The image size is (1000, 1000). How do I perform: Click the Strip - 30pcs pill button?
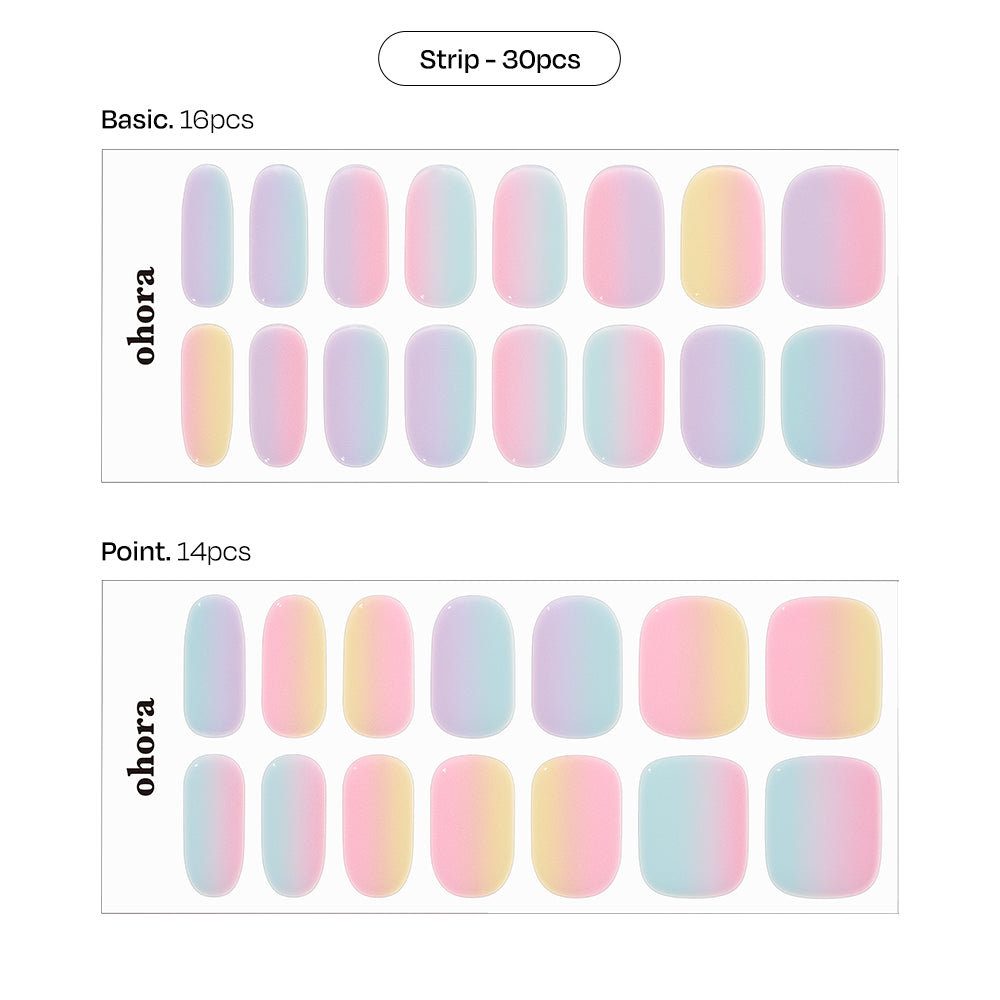tap(499, 59)
